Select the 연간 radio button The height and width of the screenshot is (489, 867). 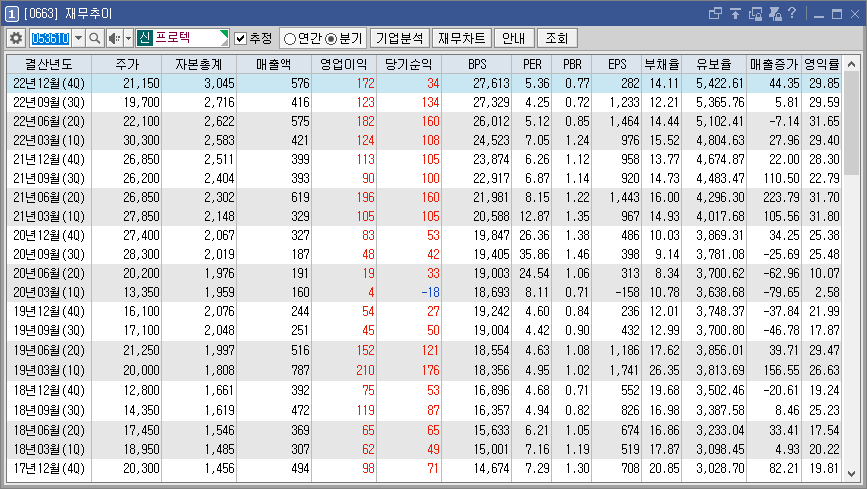click(290, 39)
